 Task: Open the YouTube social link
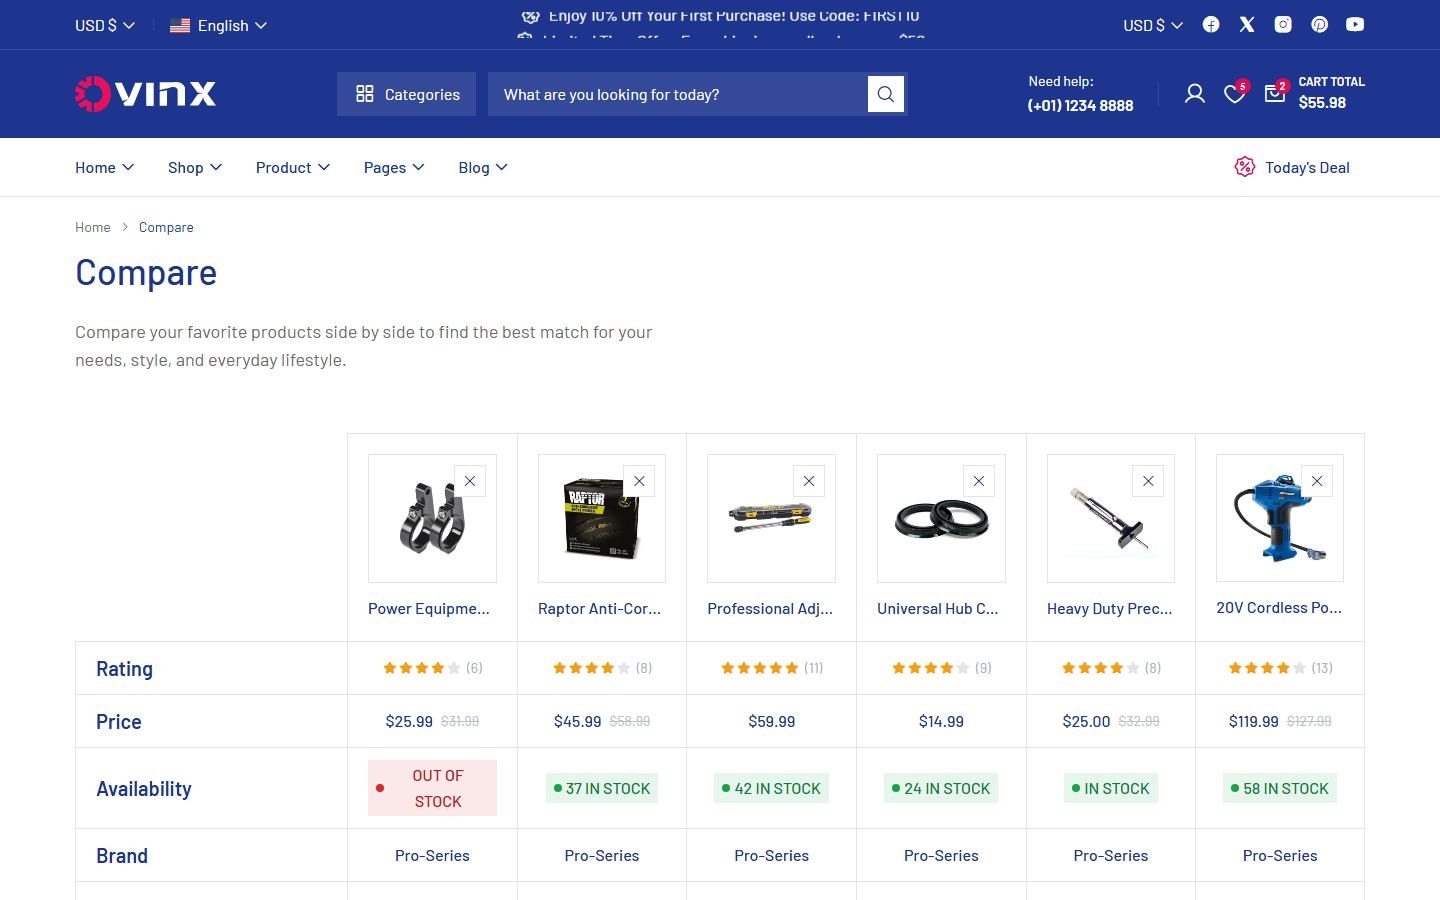1355,25
